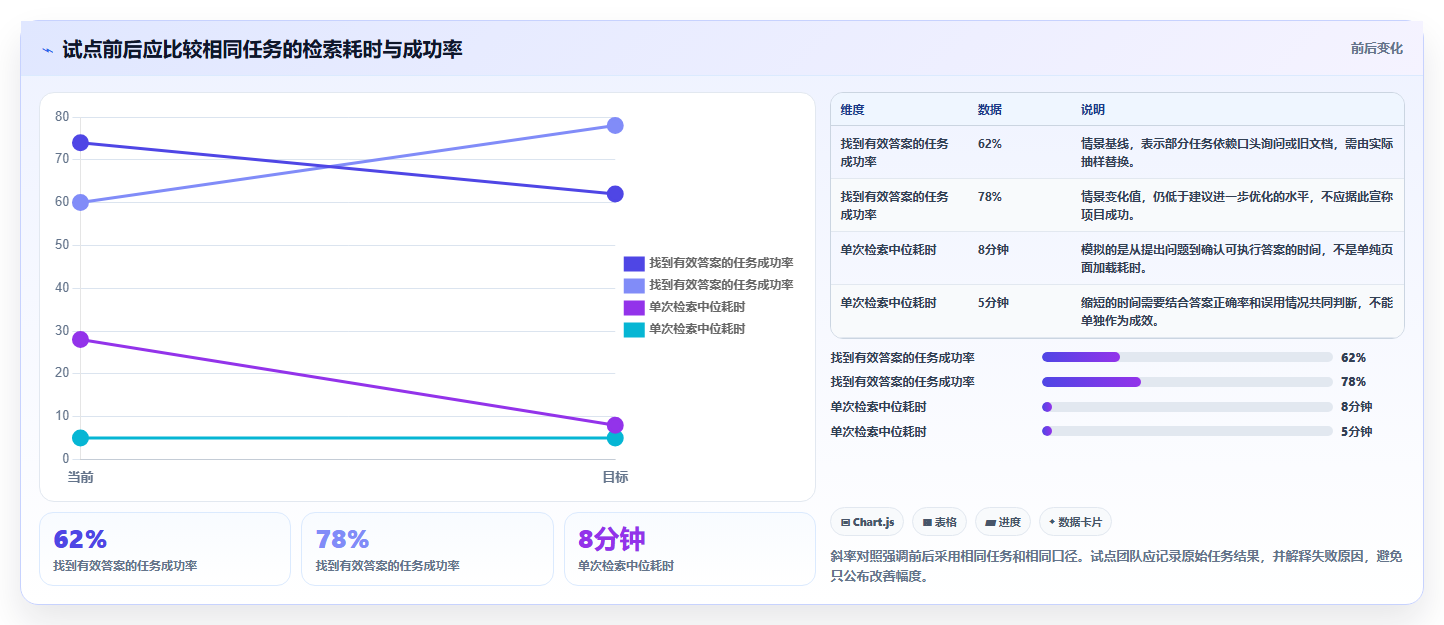Click the light periwinkle data point at 78 for 目标
Image resolution: width=1444 pixels, height=625 pixels.
(615, 125)
